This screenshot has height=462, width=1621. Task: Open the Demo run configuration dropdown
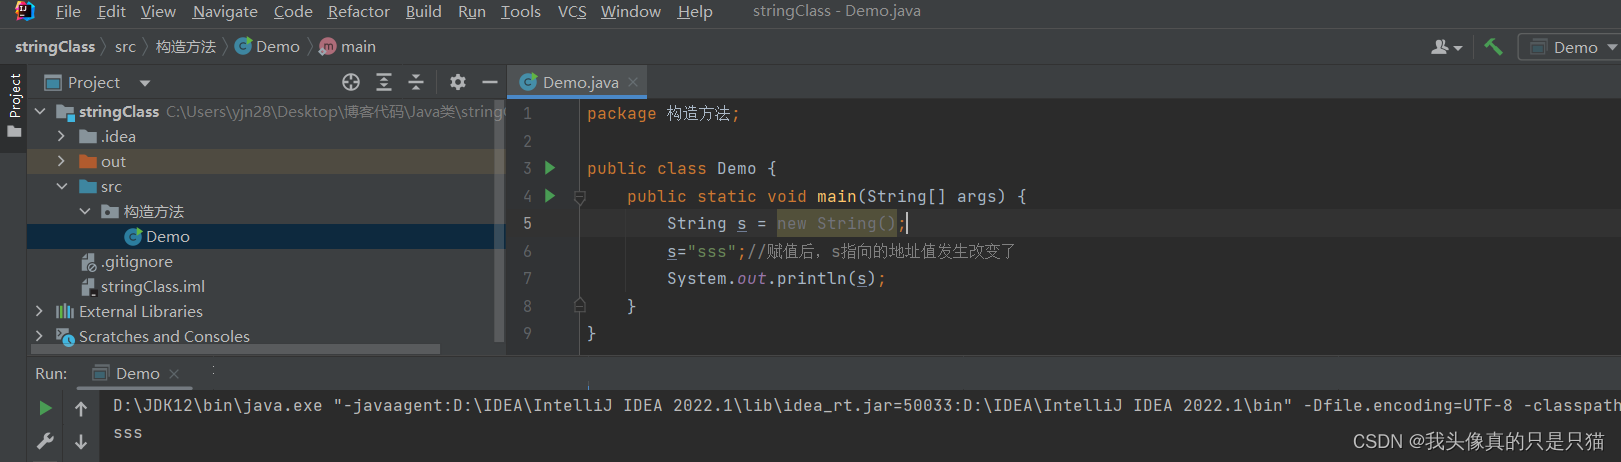click(1572, 47)
